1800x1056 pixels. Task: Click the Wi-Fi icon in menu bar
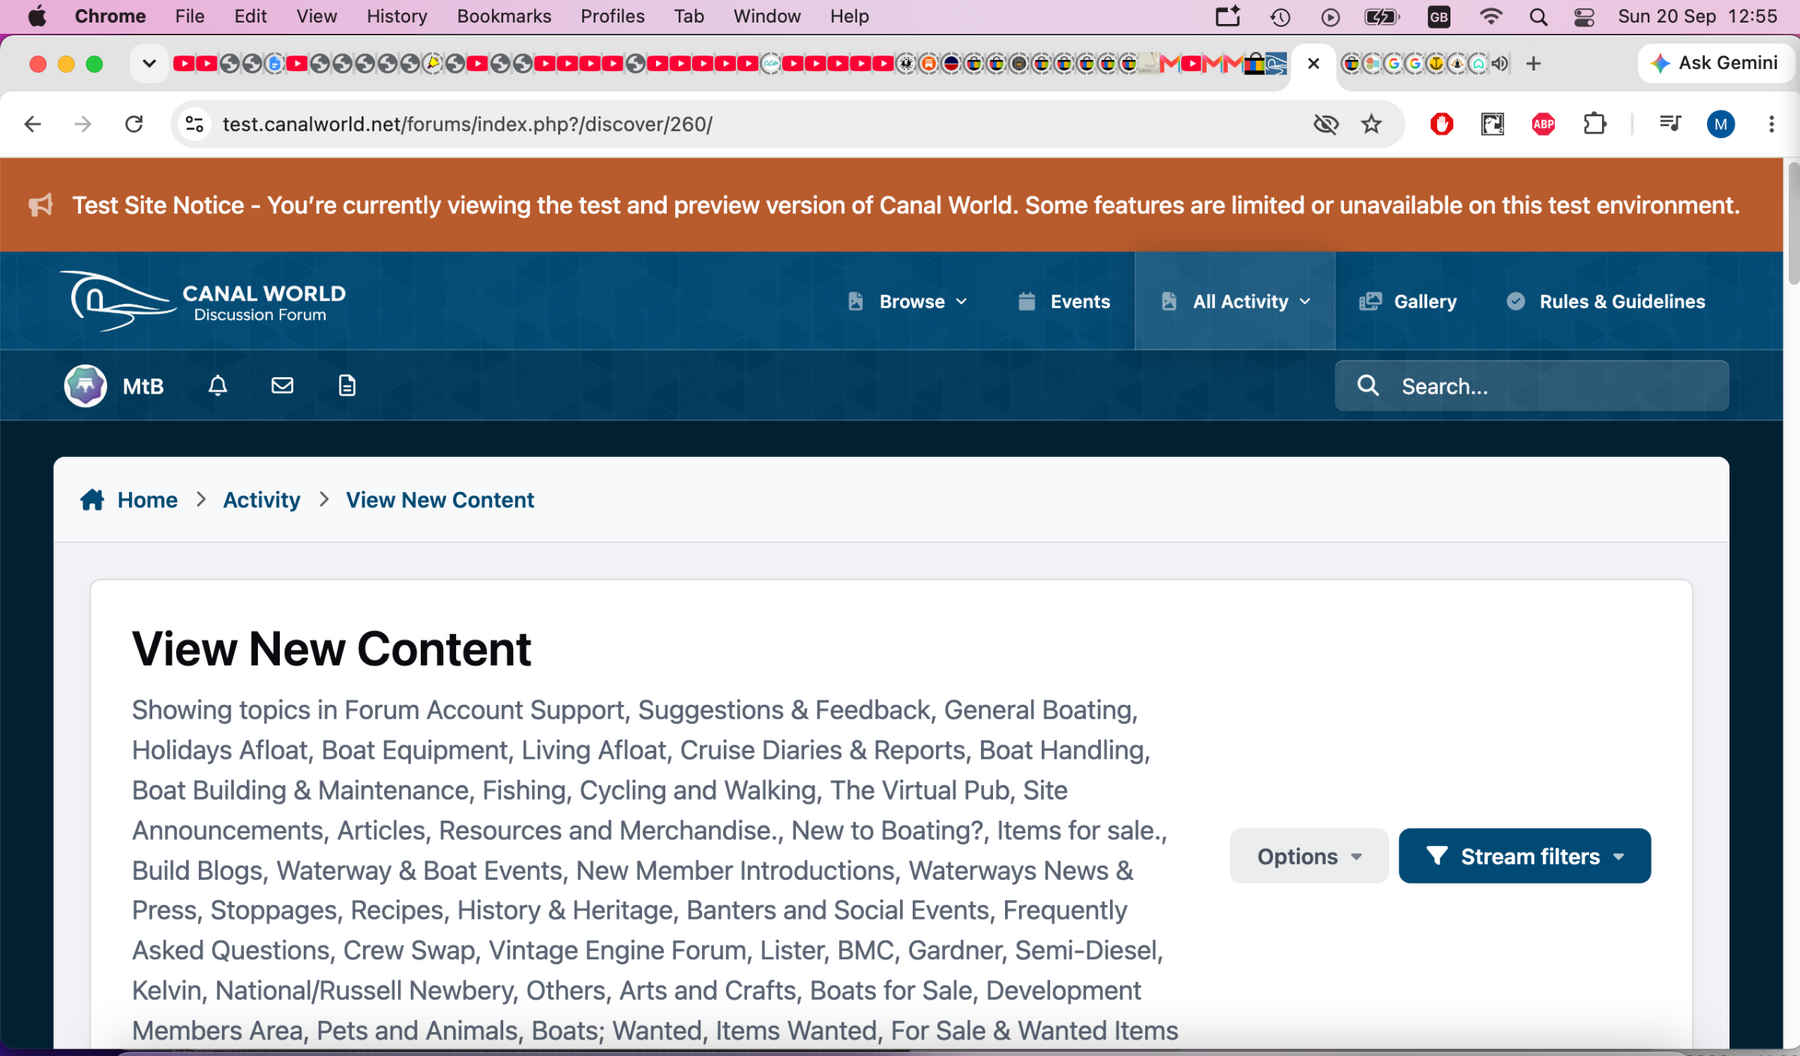[1490, 16]
